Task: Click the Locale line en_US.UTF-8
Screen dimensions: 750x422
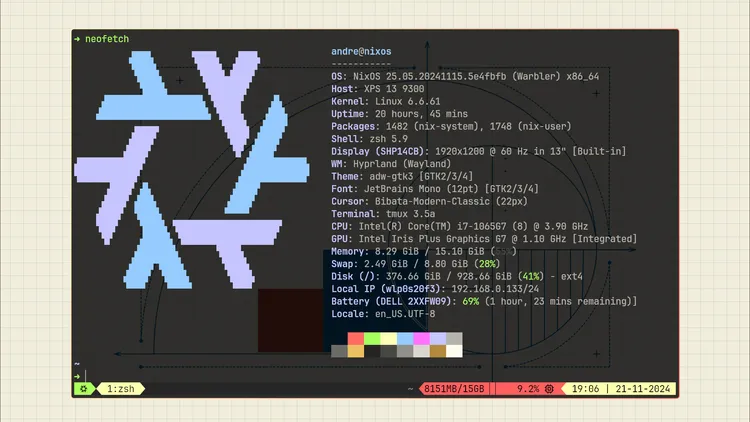Action: [383, 314]
